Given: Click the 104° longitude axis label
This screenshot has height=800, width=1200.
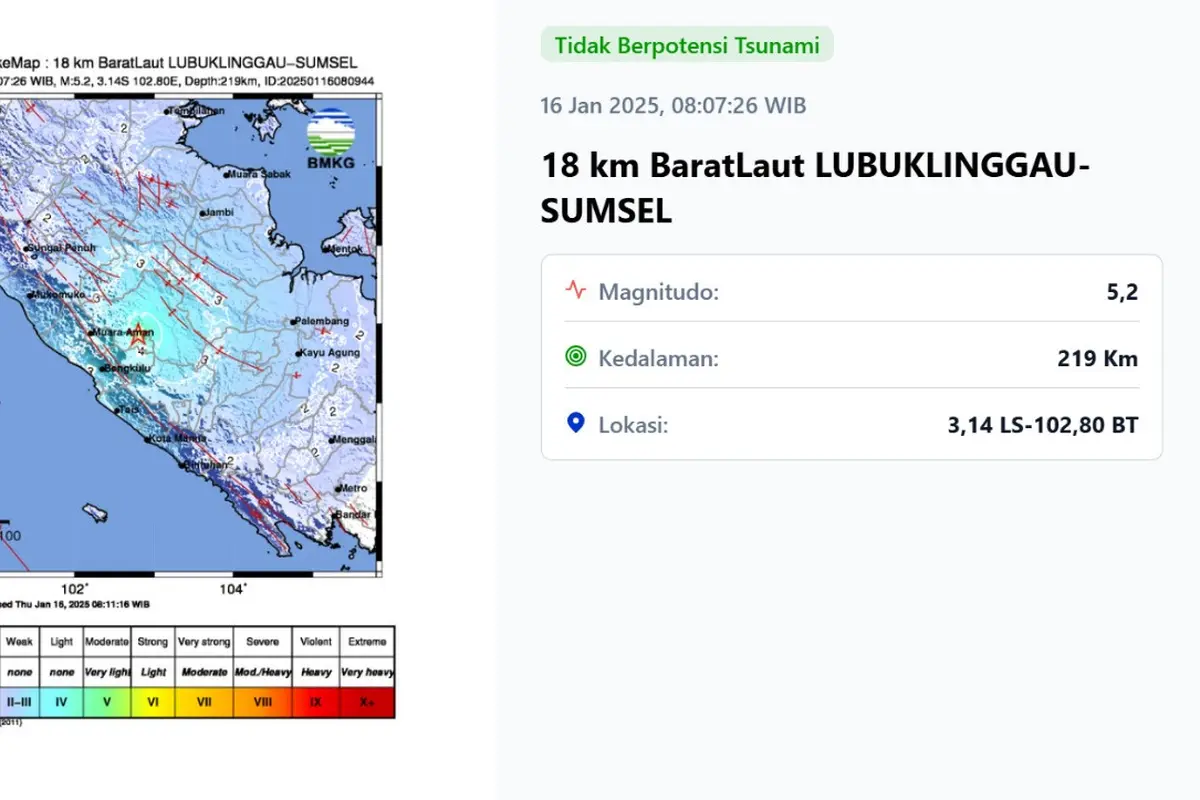Looking at the screenshot, I should [233, 589].
